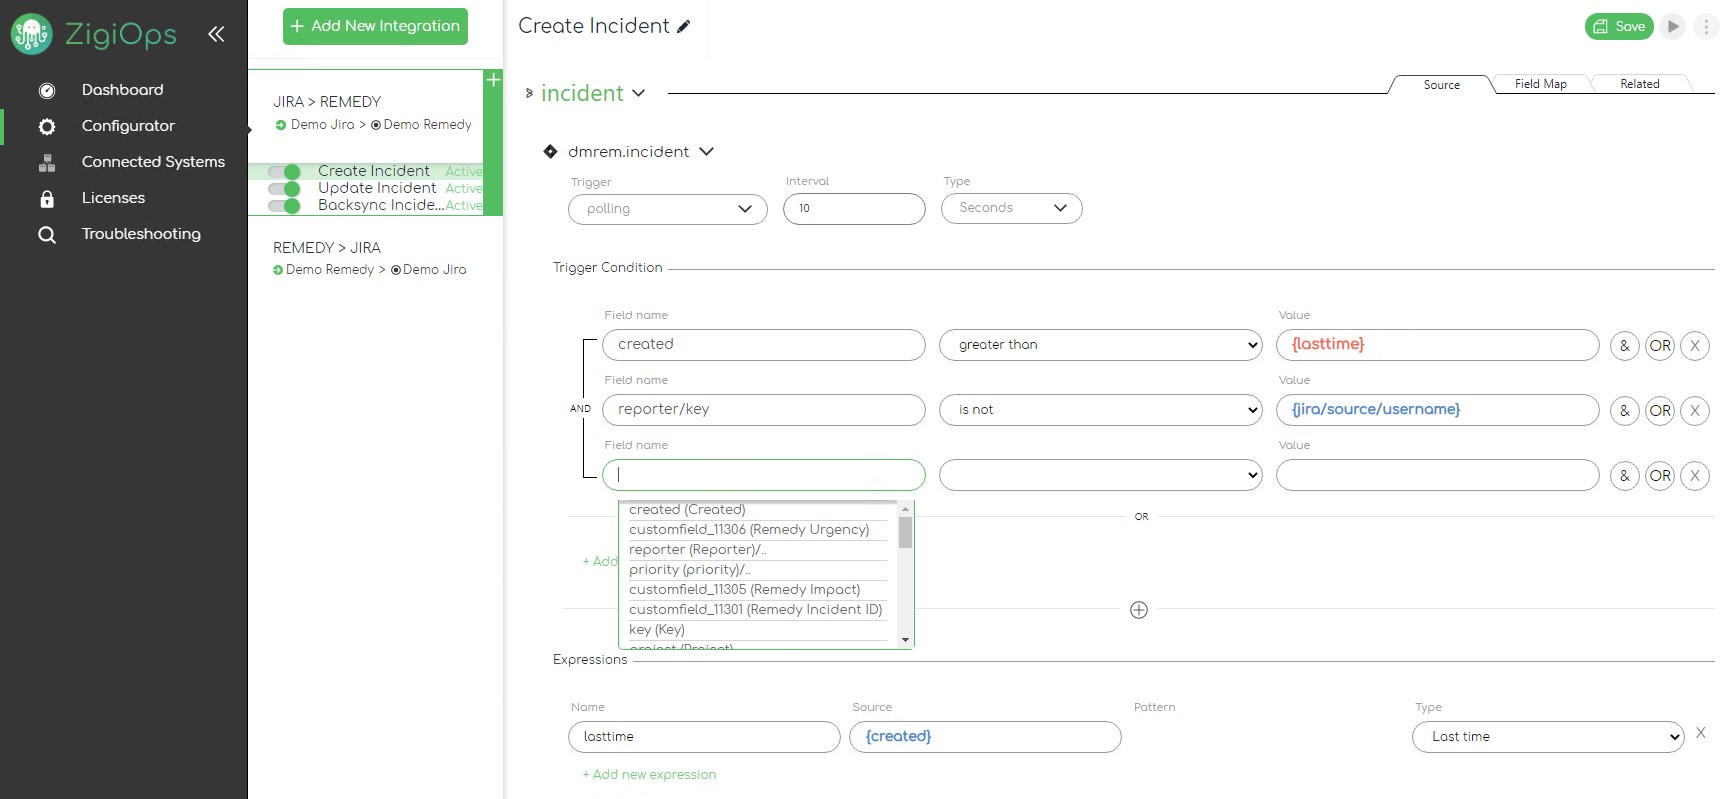The image size is (1727, 799).
Task: Click OR button in reporter/key row
Action: click(x=1660, y=411)
